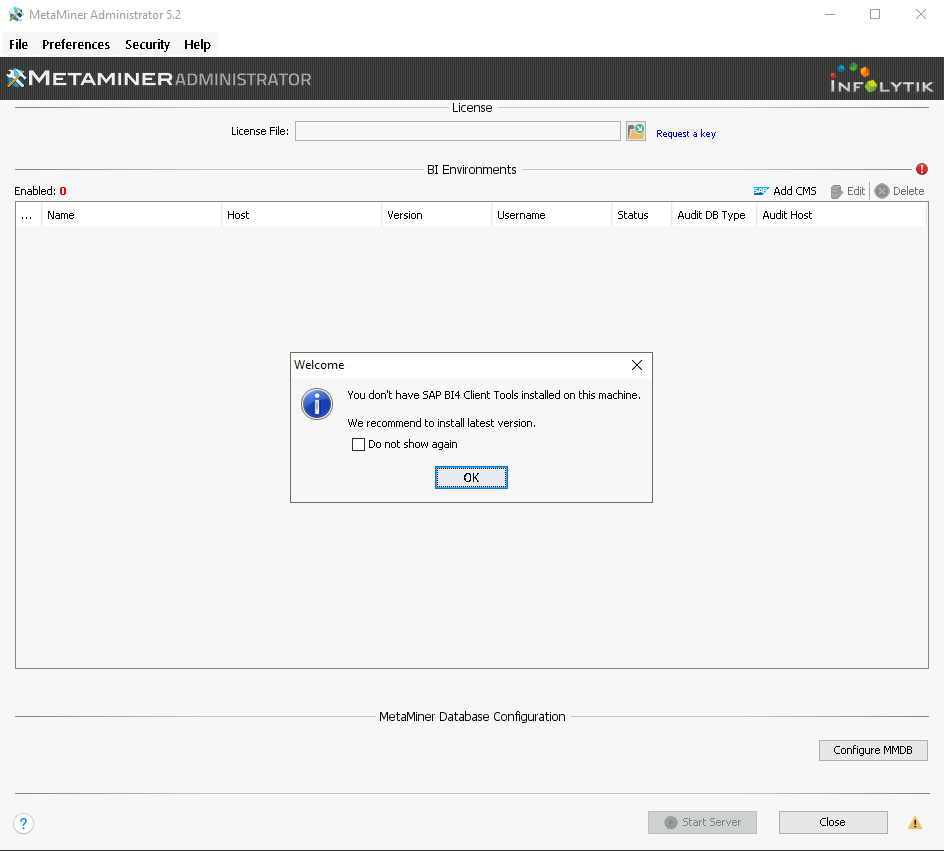Click the MetaMiner Database Configuration heading

pos(472,717)
